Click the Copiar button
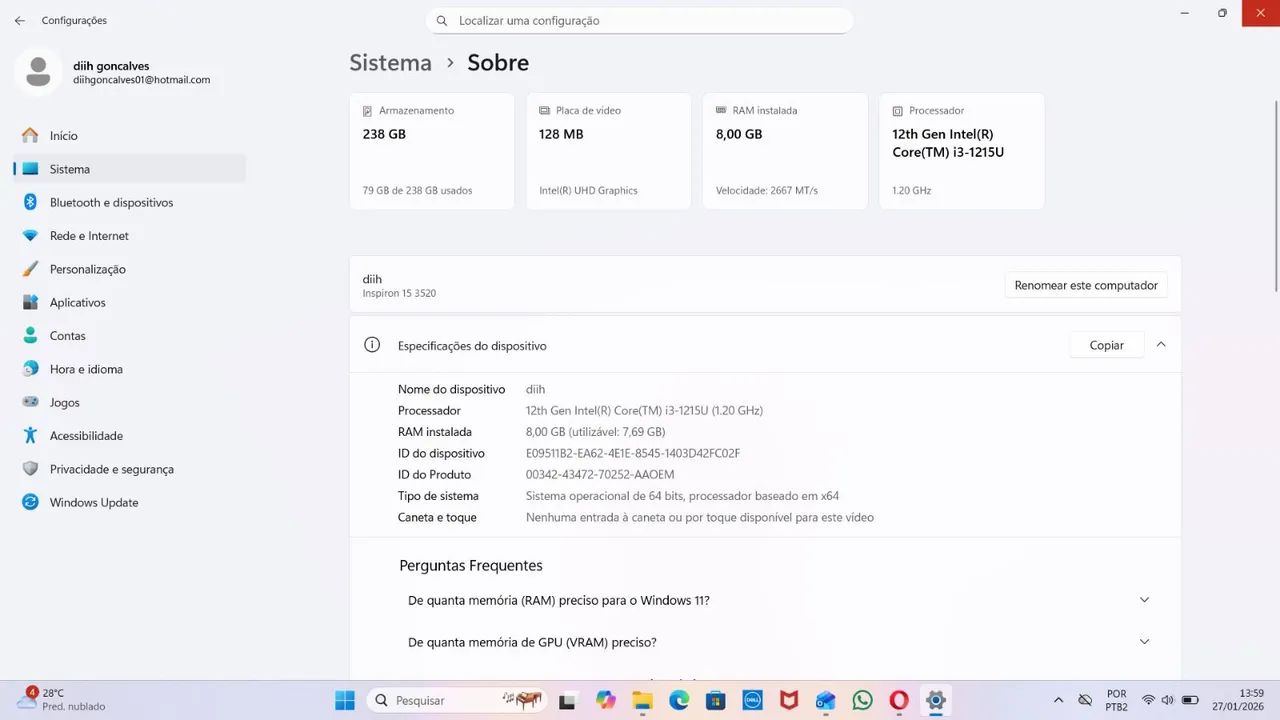 click(x=1106, y=345)
